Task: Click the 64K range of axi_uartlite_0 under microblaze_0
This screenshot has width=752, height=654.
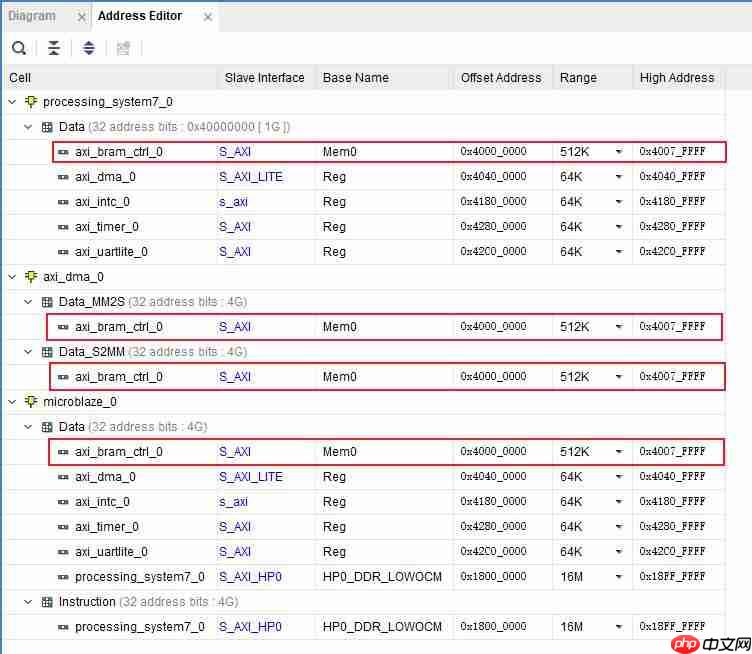Action: [571, 552]
